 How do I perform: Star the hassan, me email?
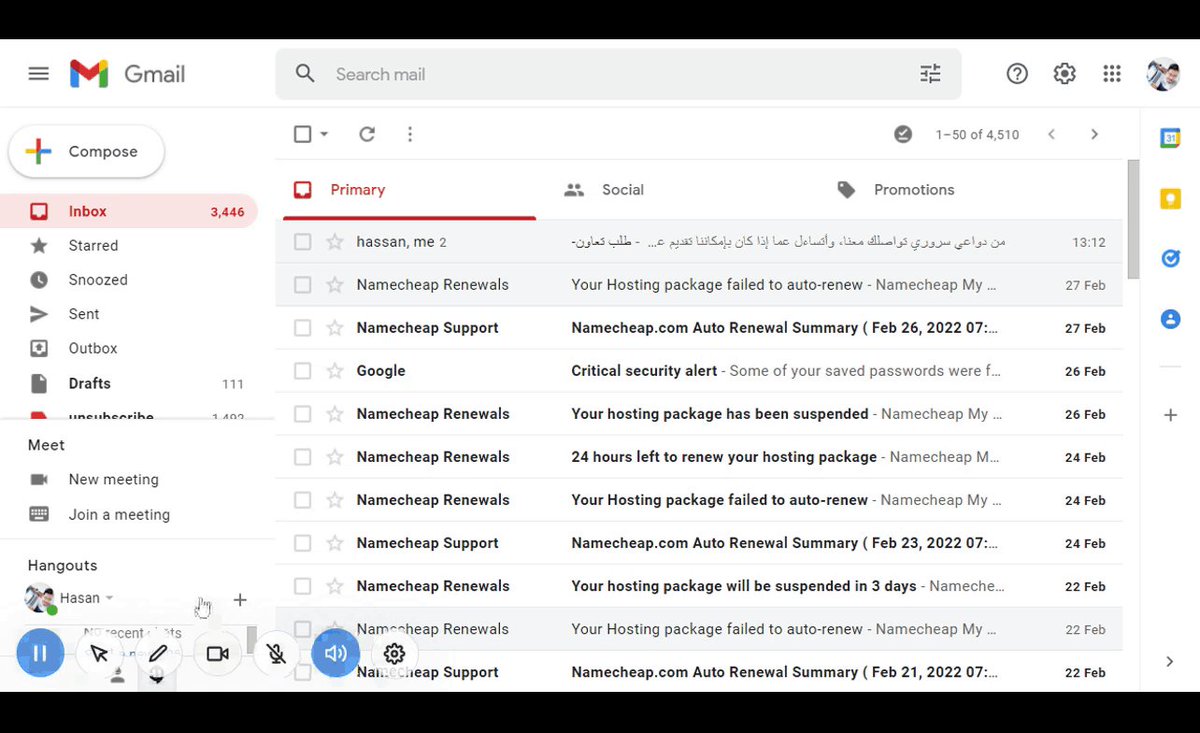pos(335,242)
